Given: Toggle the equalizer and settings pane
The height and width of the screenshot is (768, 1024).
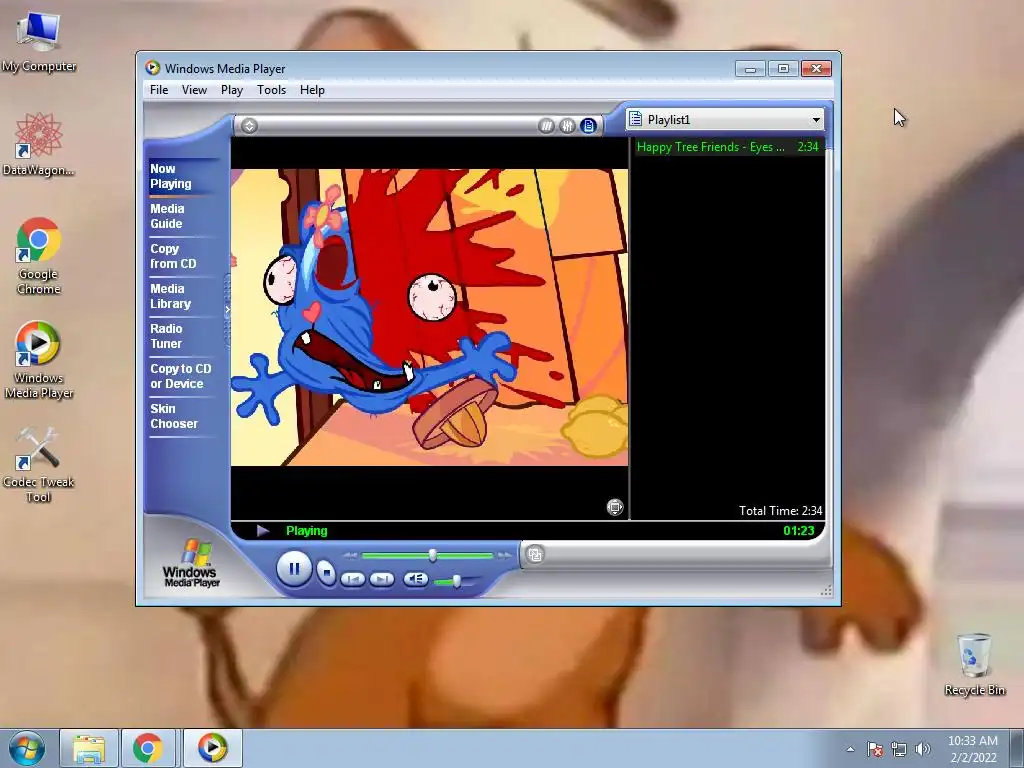Looking at the screenshot, I should 568,126.
